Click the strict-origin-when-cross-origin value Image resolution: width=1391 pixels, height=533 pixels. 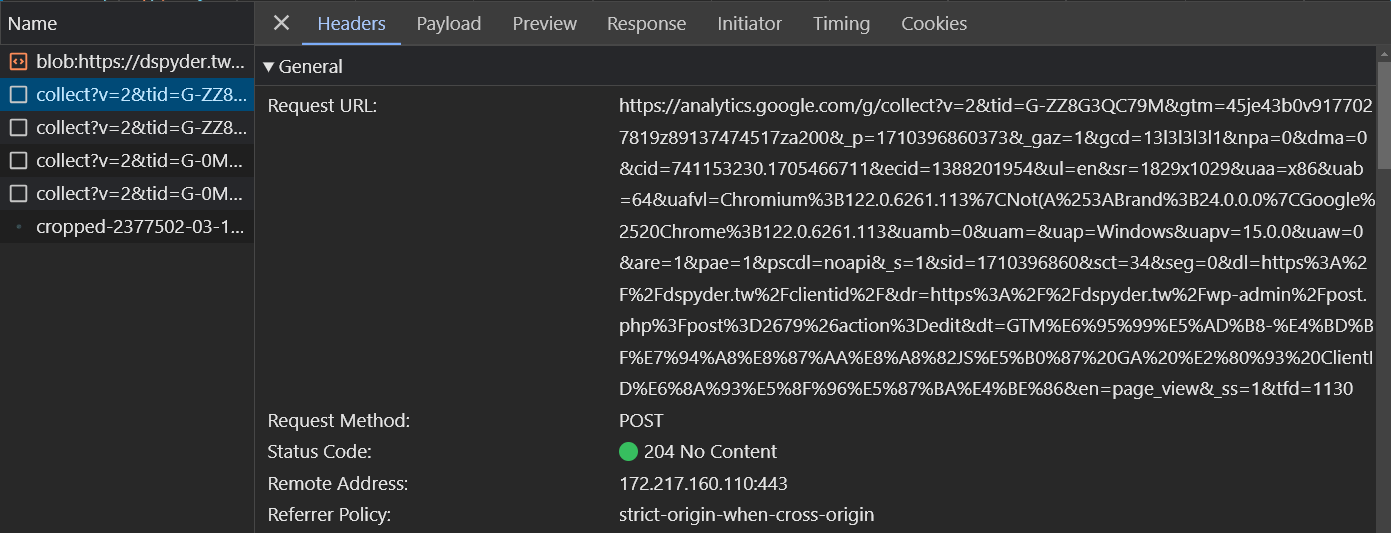click(746, 516)
